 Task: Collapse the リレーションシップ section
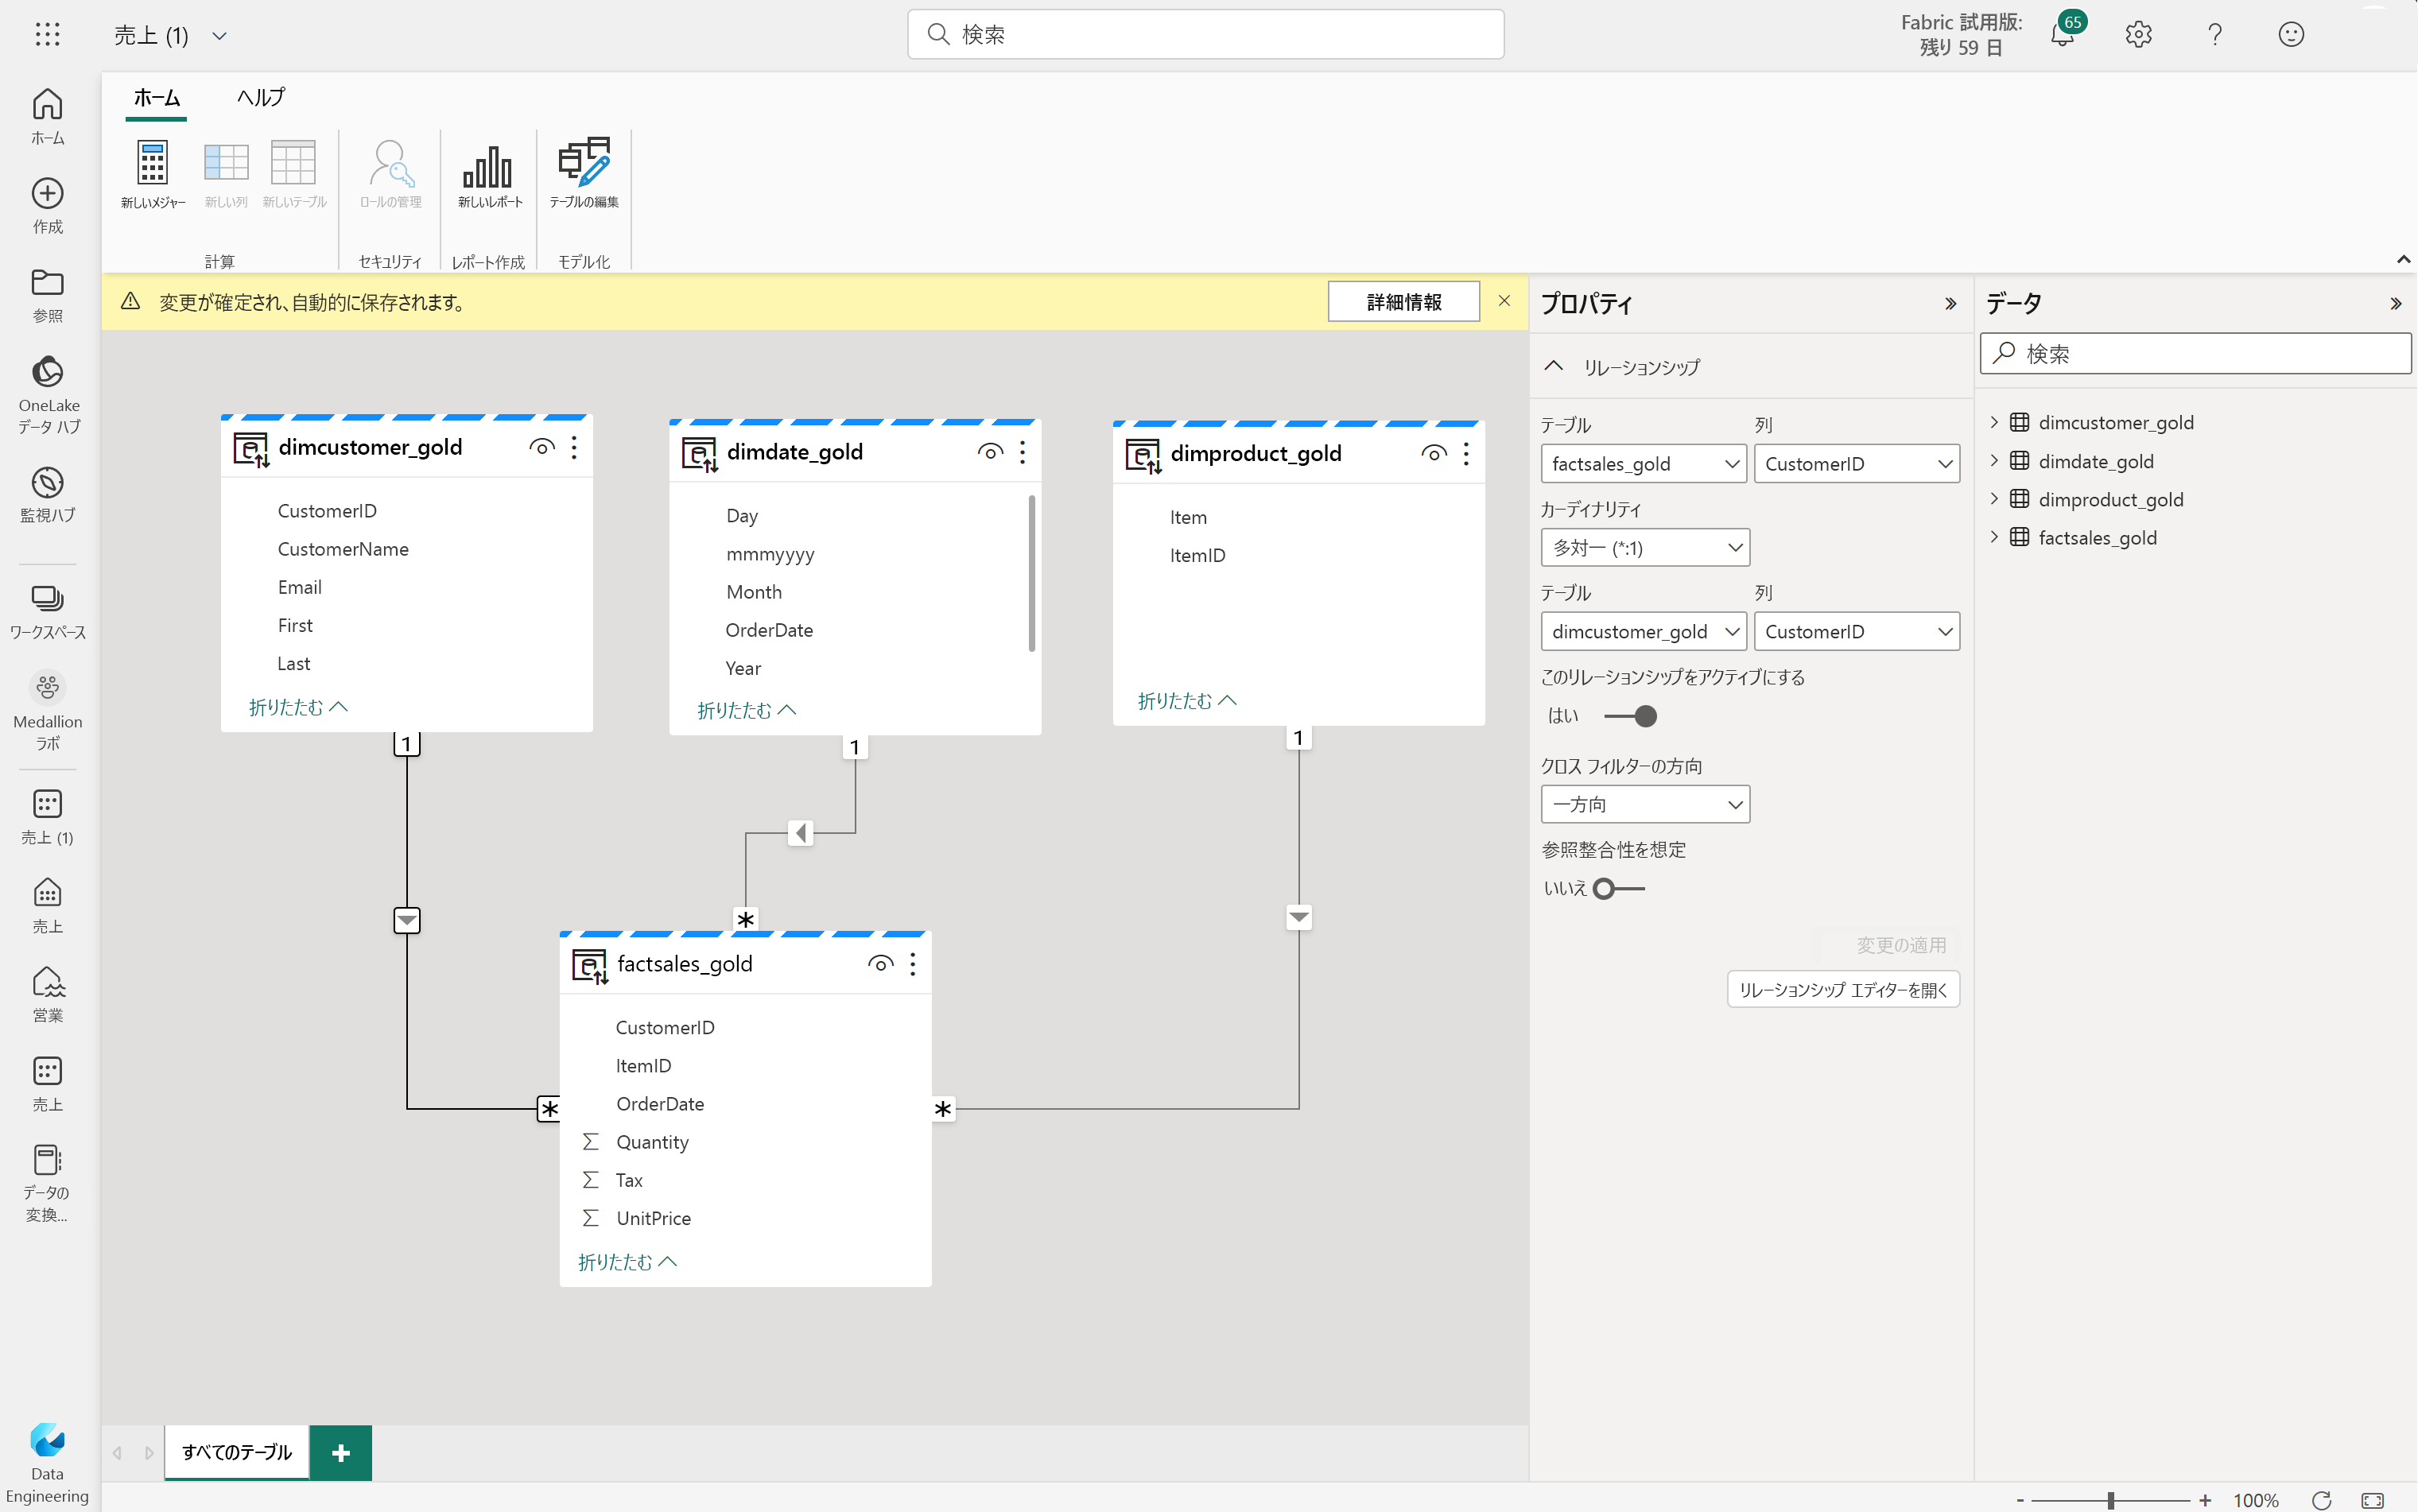(x=1553, y=366)
